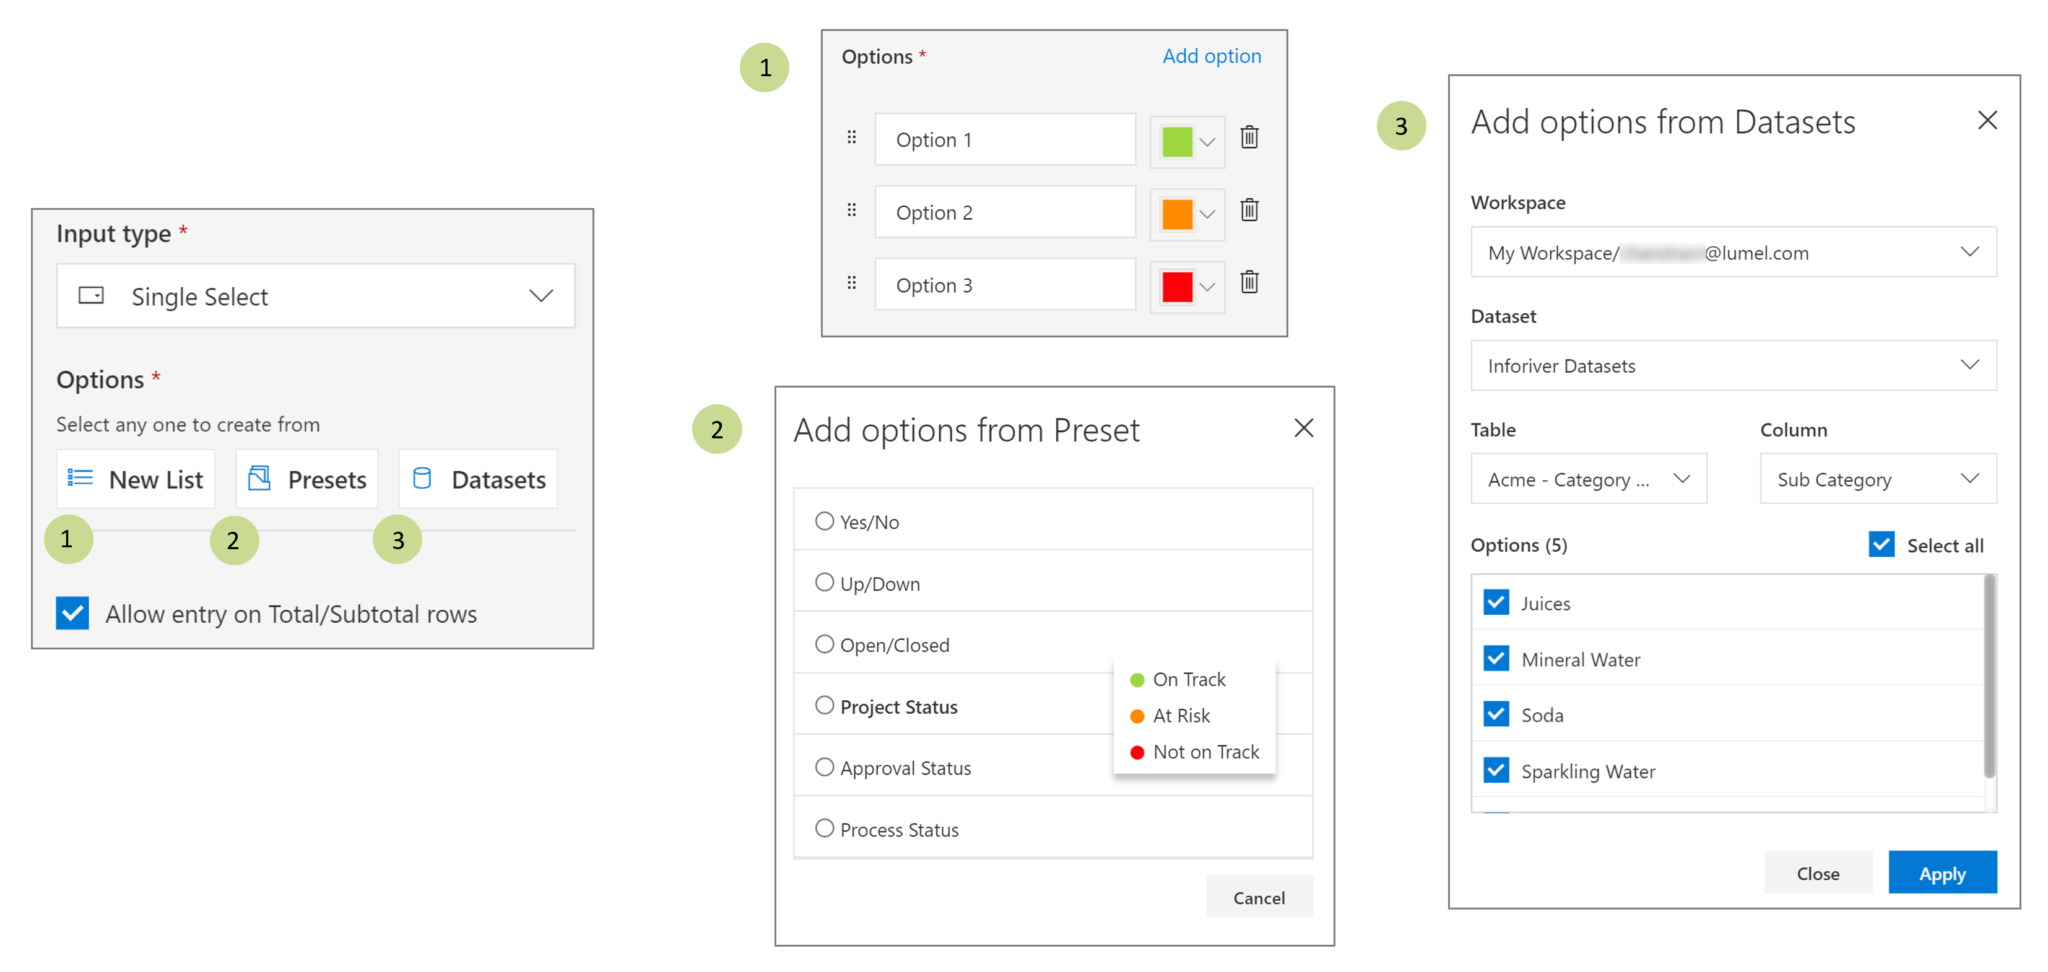This screenshot has width=2048, height=972.
Task: Deselect the Mineral Water option
Action: (1495, 658)
